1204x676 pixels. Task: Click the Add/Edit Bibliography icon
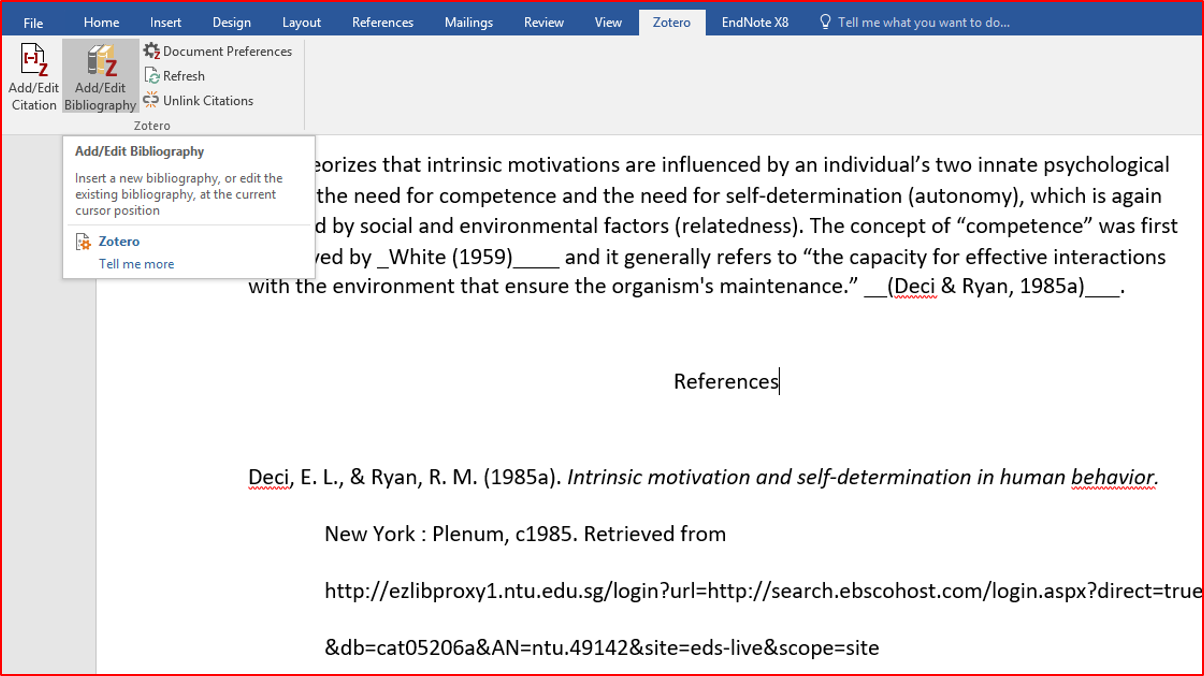point(100,63)
